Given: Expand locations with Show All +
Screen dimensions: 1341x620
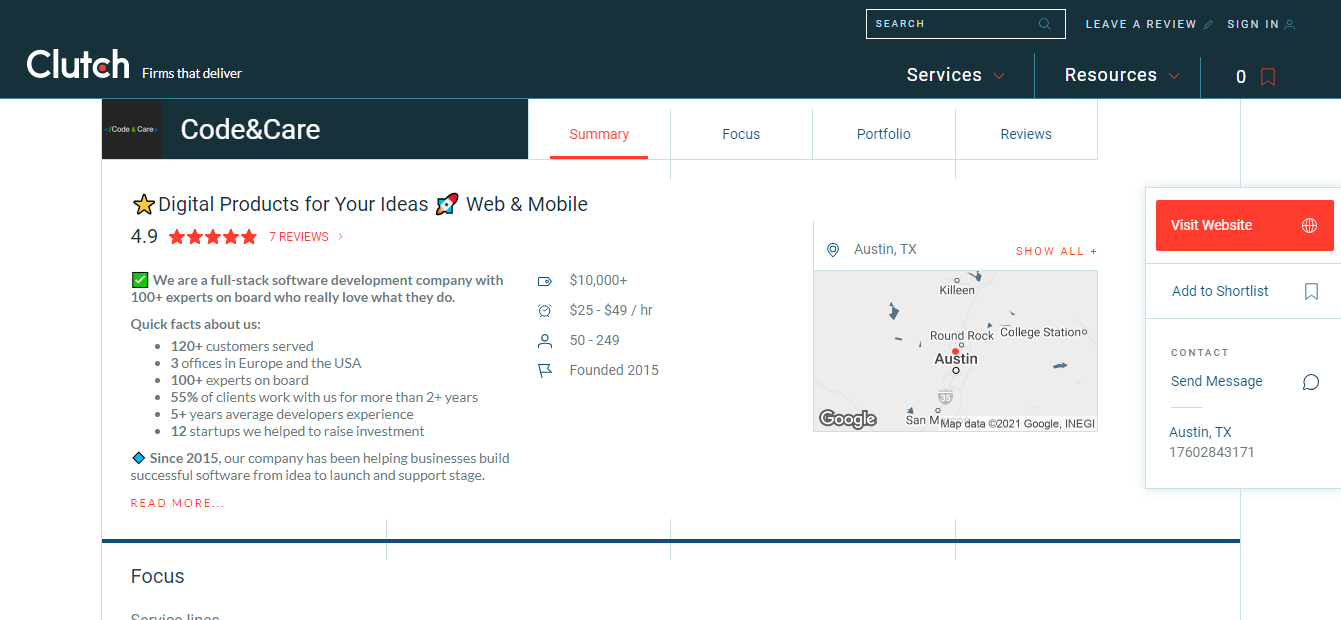Looking at the screenshot, I should [x=1056, y=251].
